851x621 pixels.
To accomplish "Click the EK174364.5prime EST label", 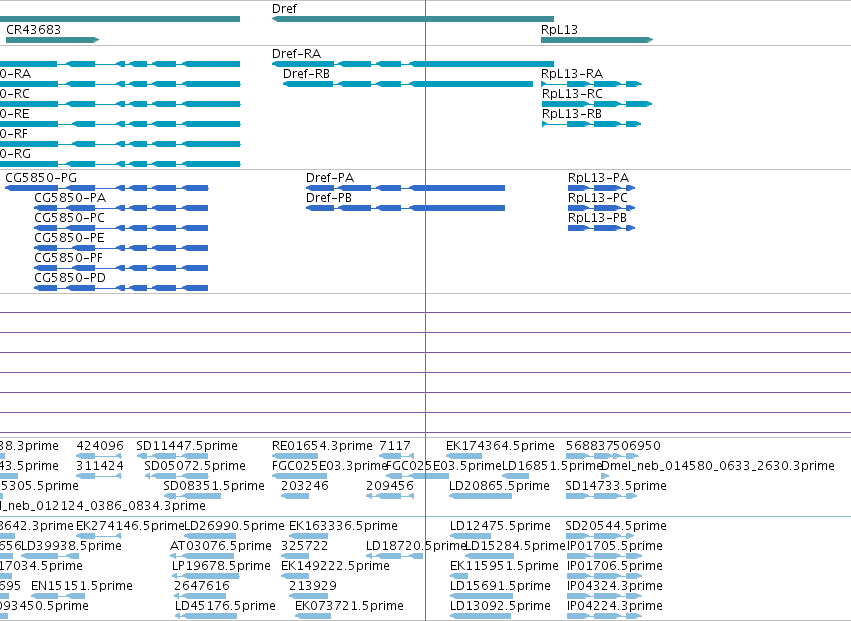I will (500, 446).
